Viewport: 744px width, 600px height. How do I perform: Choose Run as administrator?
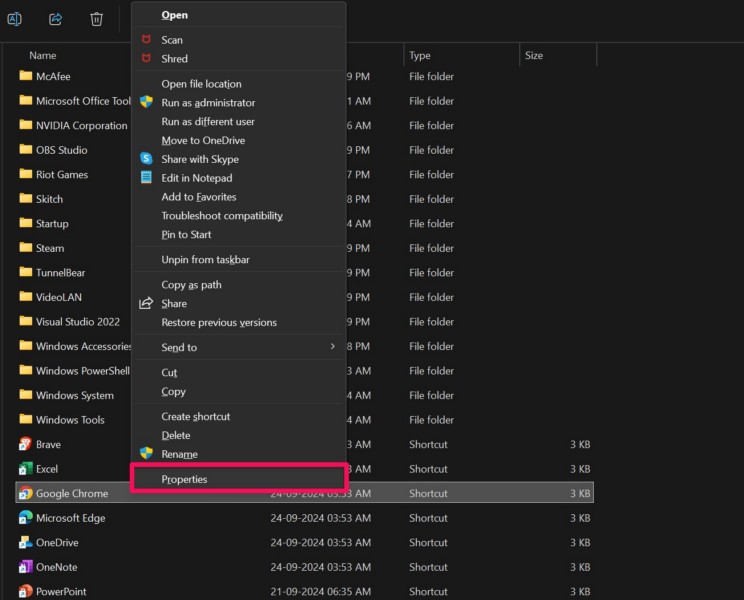pos(208,103)
